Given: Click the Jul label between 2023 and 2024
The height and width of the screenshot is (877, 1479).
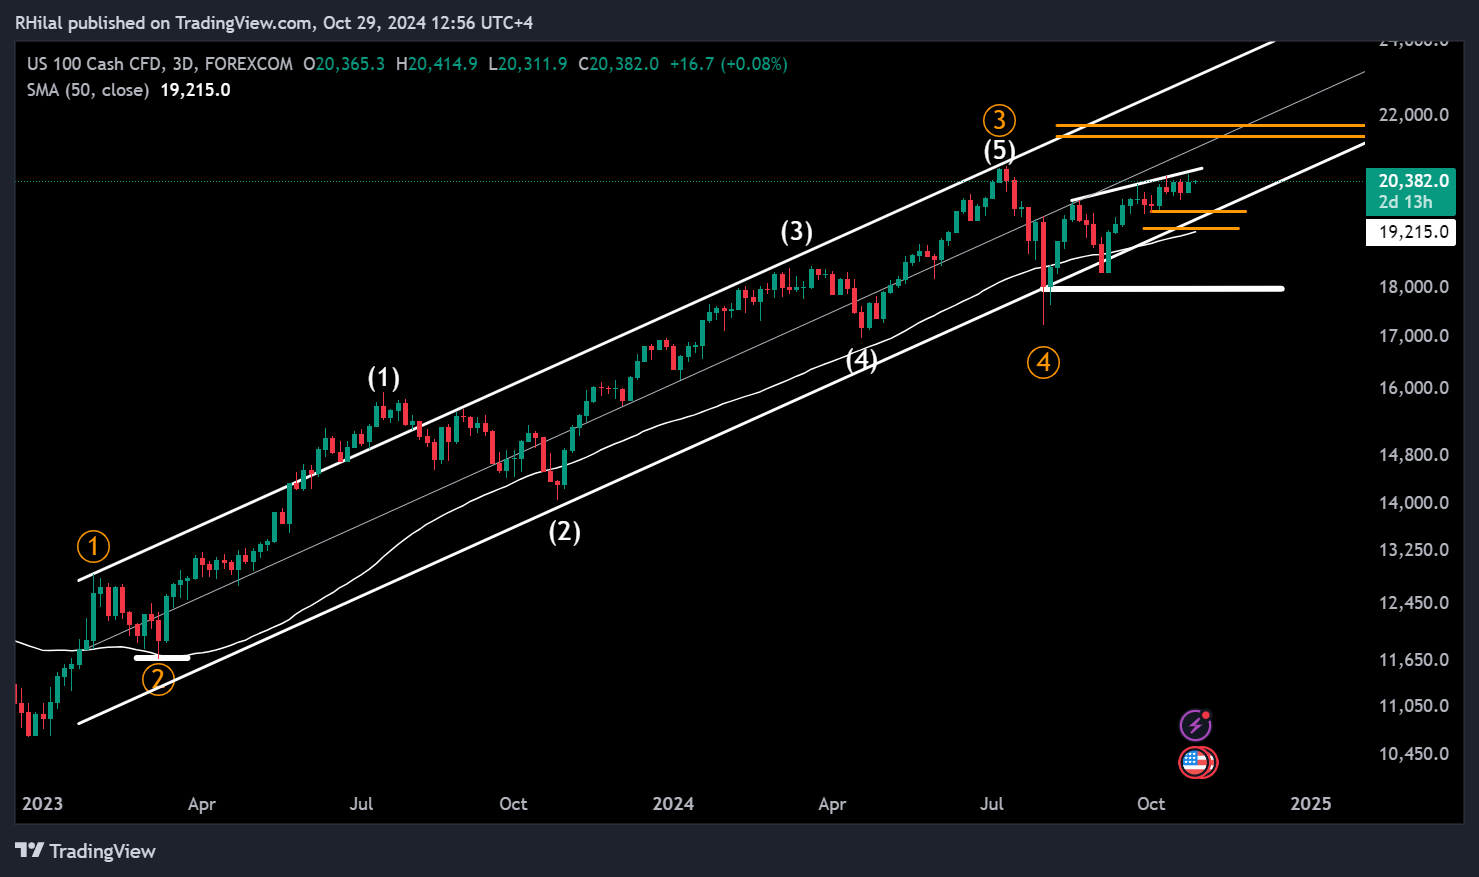Looking at the screenshot, I should pyautogui.click(x=361, y=804).
